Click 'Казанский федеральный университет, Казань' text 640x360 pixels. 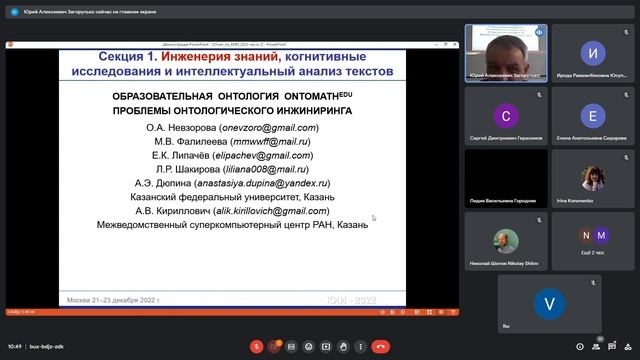232,197
